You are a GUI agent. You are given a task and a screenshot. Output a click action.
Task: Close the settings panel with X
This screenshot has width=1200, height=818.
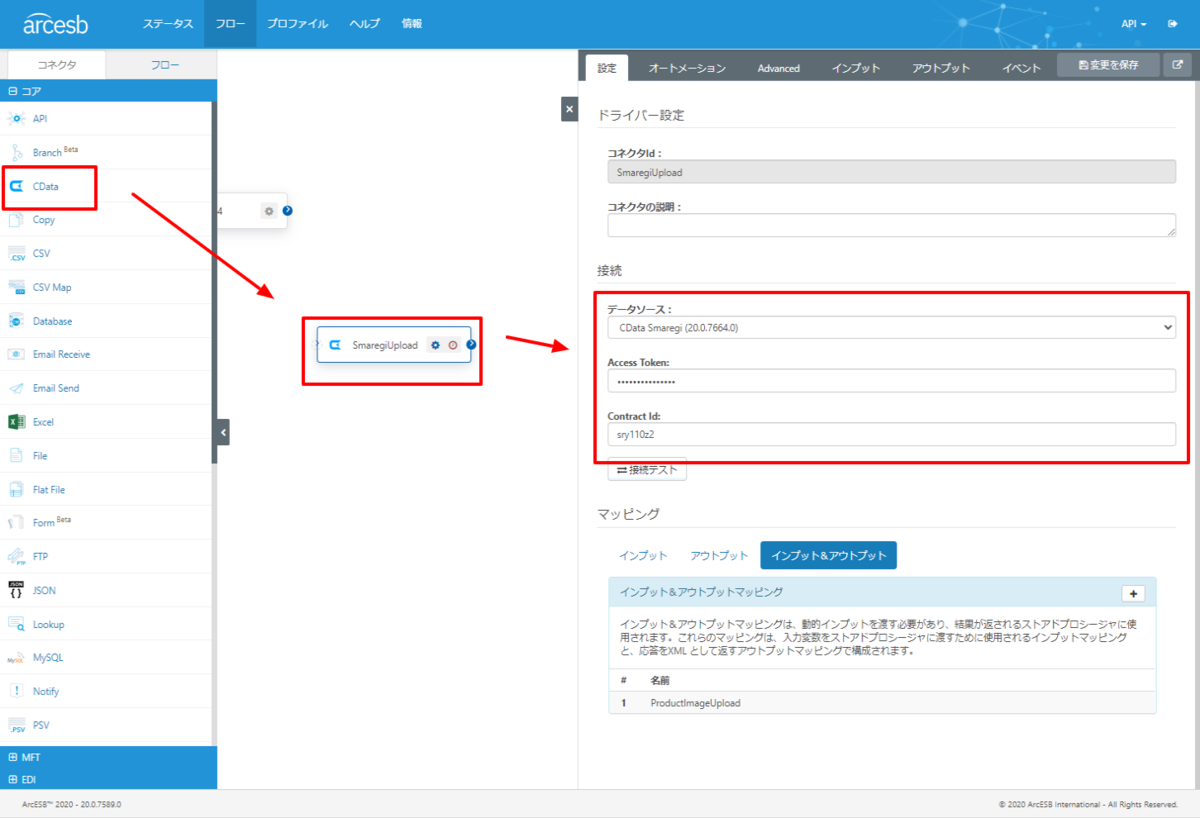tap(569, 109)
